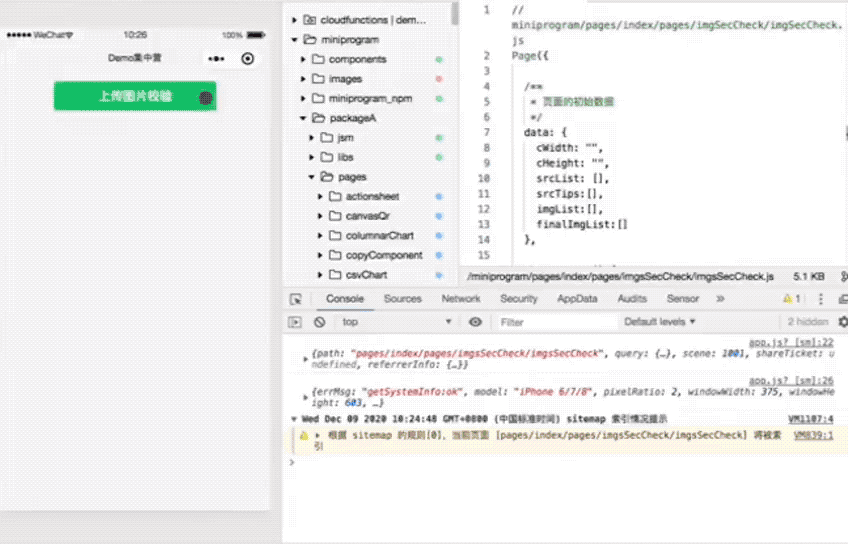848x544 pixels.
Task: Switch to the Sensor tab
Action: [x=683, y=298]
